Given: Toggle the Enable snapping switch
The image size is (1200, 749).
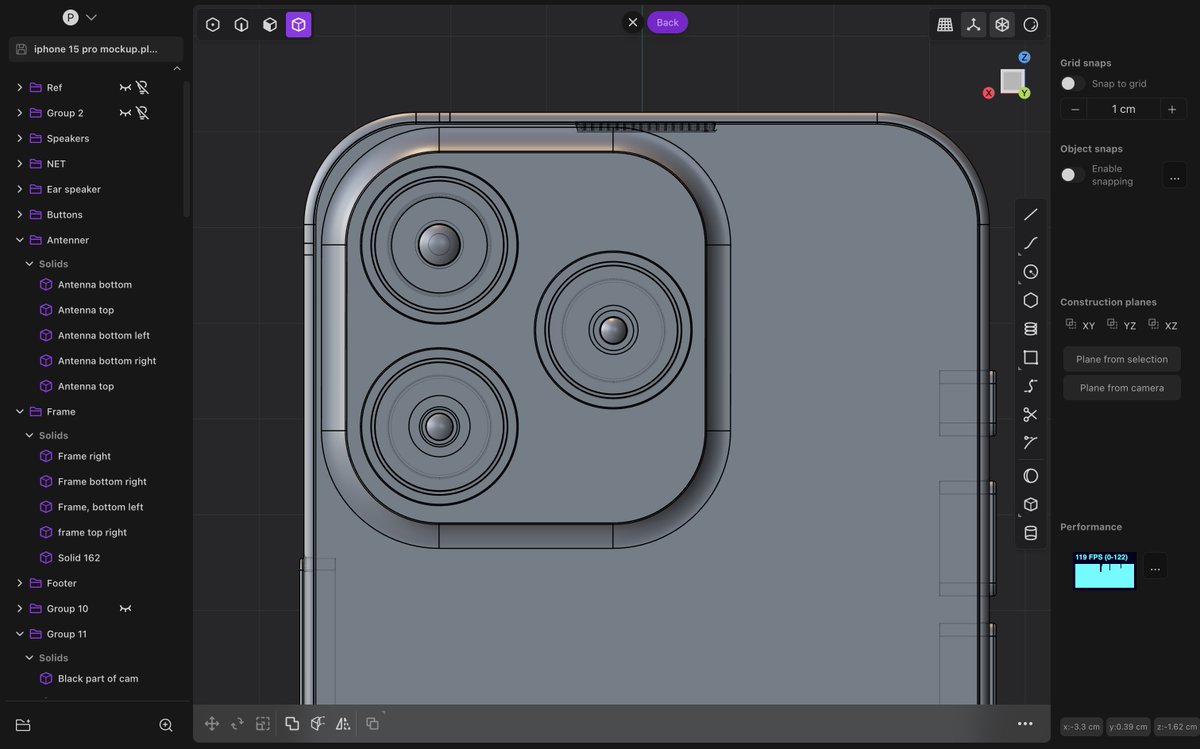Looking at the screenshot, I should pyautogui.click(x=1072, y=175).
